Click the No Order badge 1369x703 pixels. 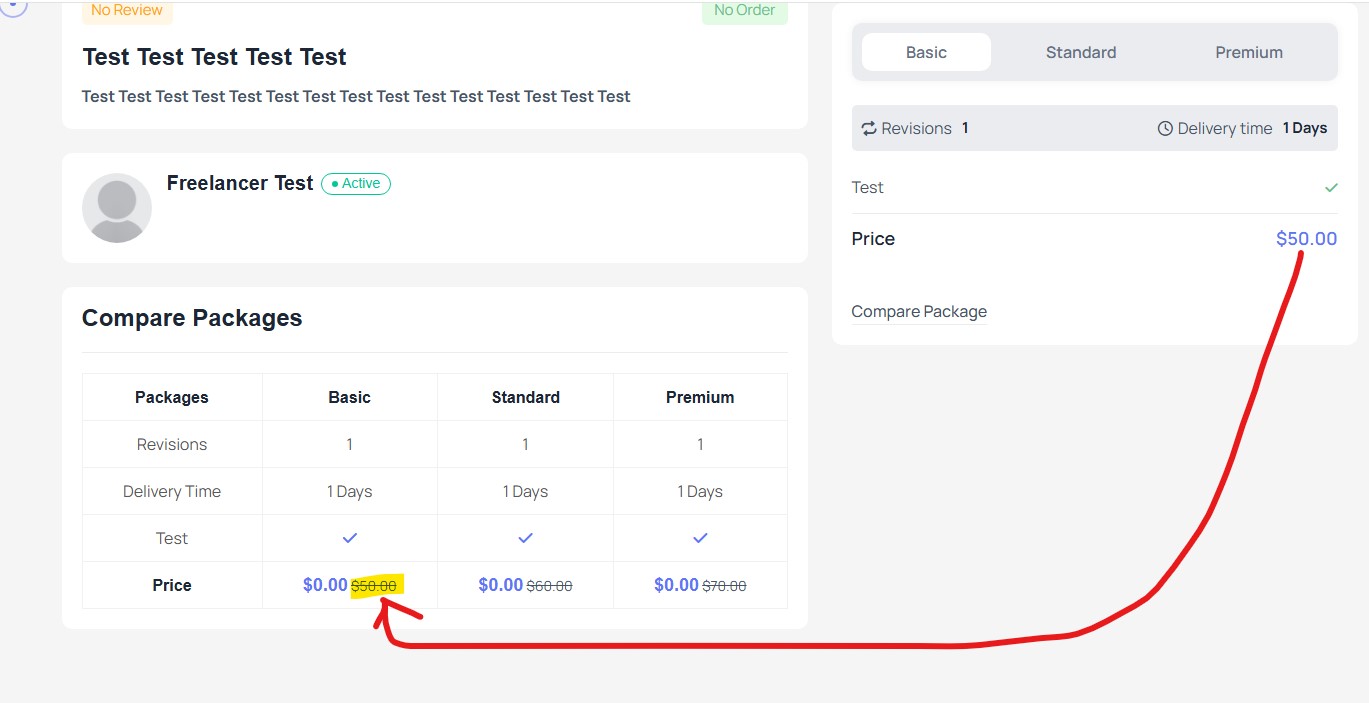(x=744, y=10)
